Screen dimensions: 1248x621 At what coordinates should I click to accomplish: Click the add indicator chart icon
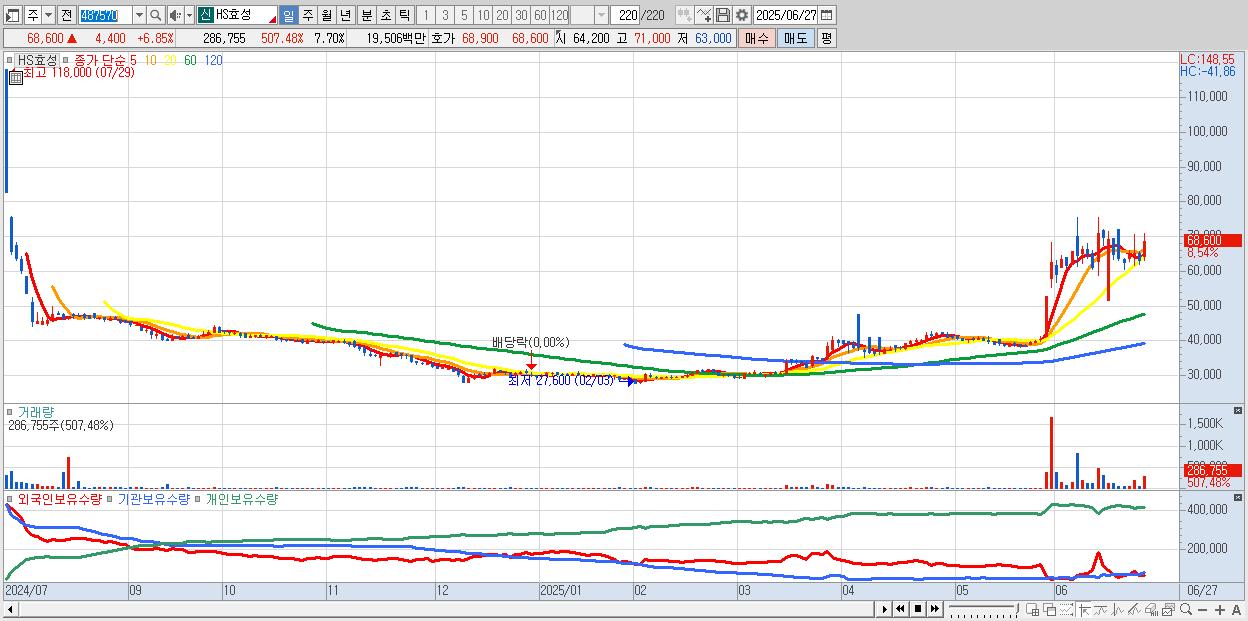tap(684, 15)
